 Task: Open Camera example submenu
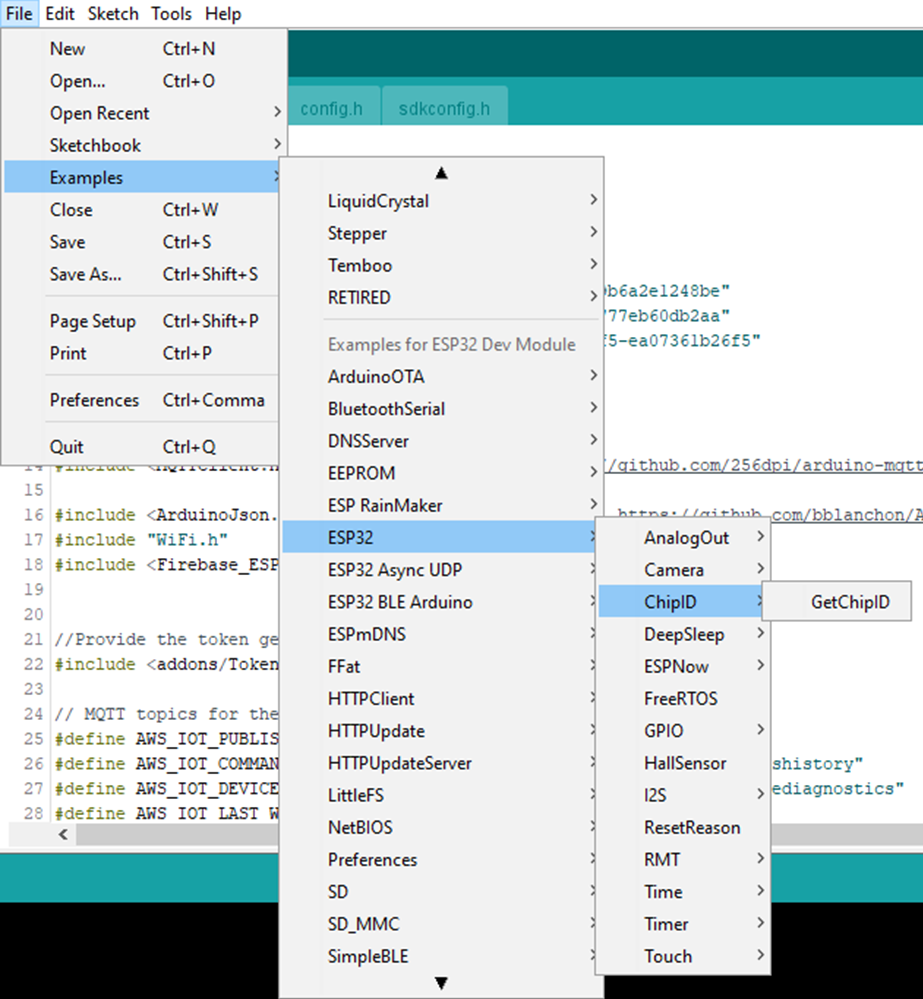click(x=683, y=570)
